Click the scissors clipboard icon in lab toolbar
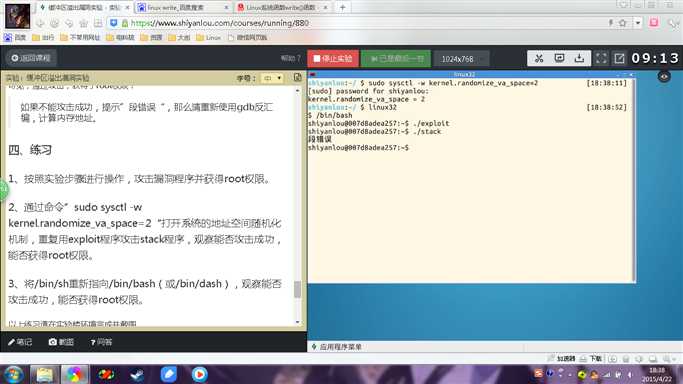 coord(539,58)
